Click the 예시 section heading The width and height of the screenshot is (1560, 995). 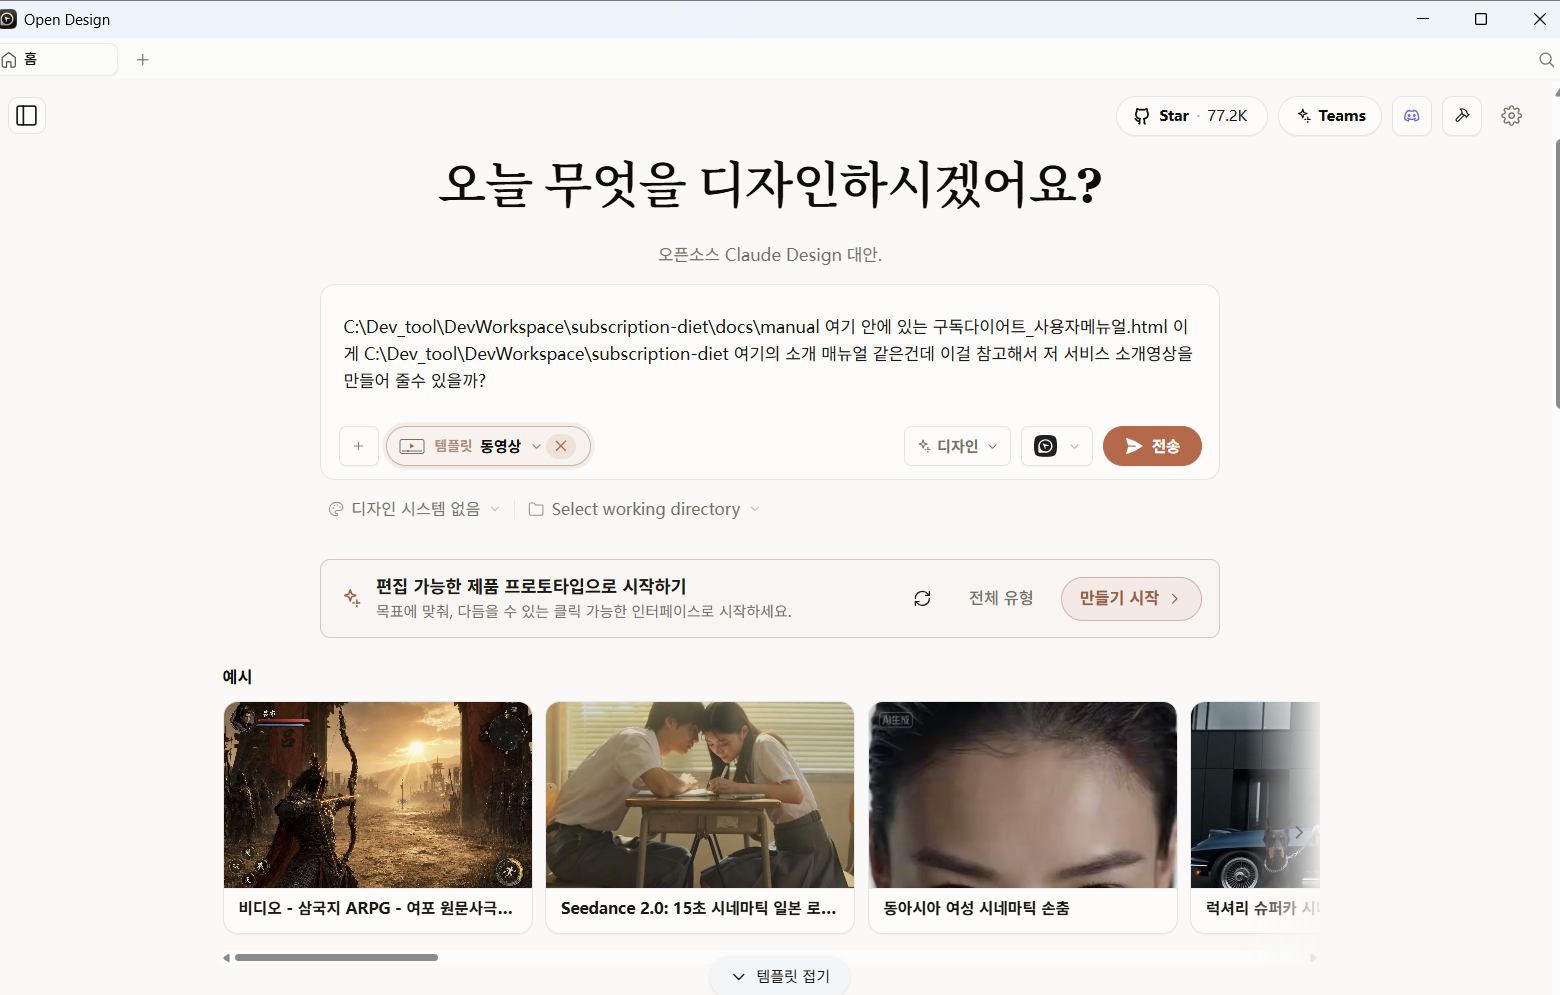pos(237,677)
